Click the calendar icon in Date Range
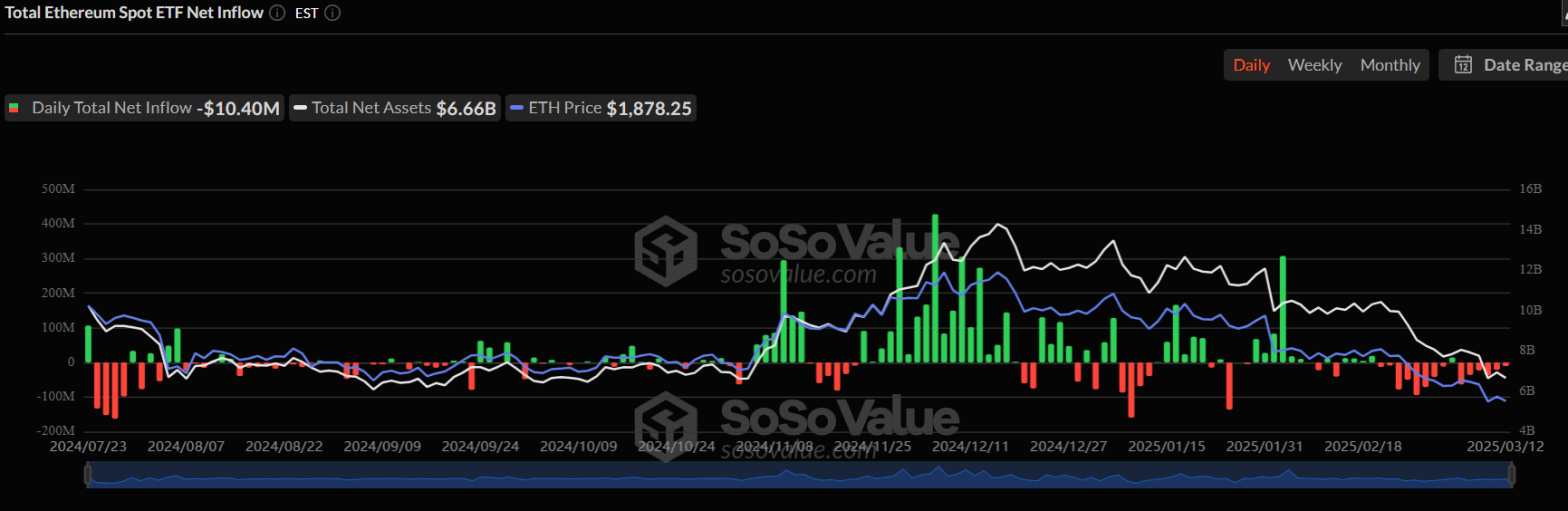 point(1462,65)
